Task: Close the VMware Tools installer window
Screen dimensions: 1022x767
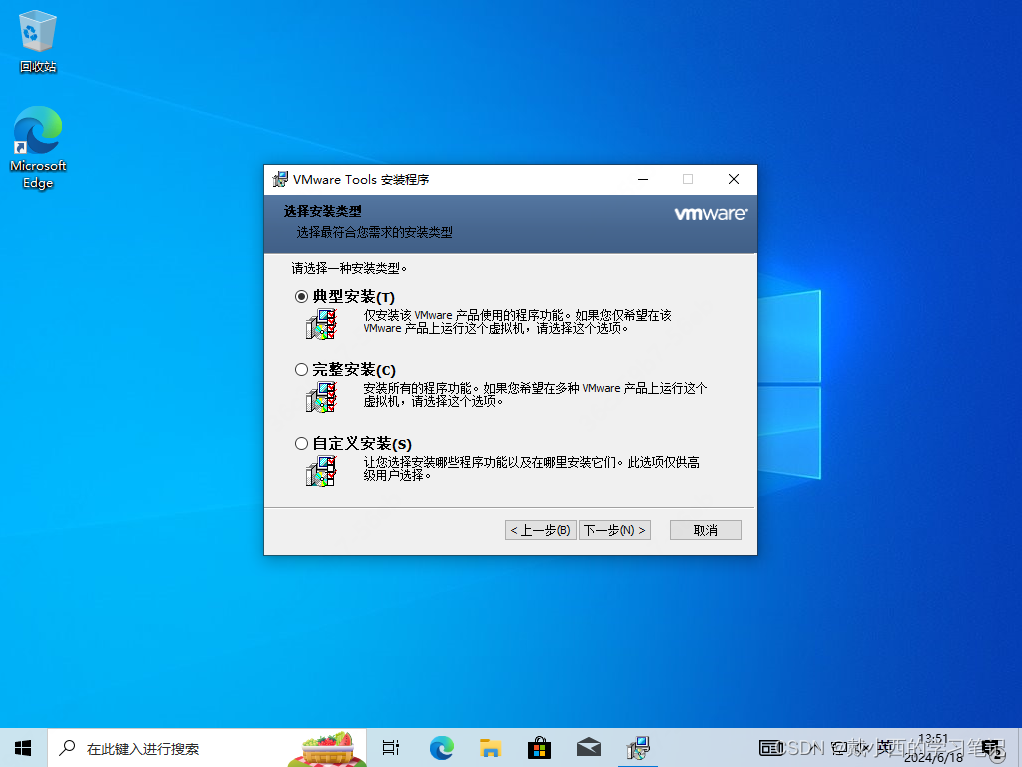Action: coord(734,179)
